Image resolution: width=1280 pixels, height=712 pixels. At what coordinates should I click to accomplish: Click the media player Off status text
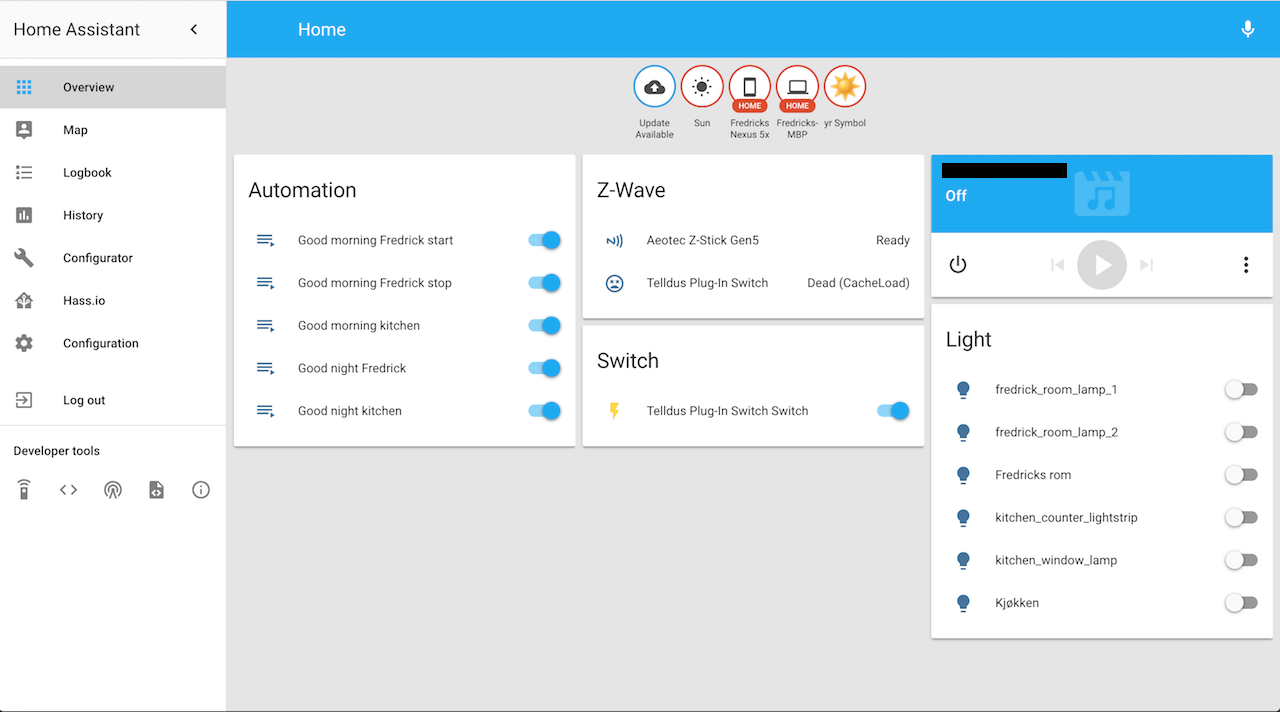pos(956,196)
